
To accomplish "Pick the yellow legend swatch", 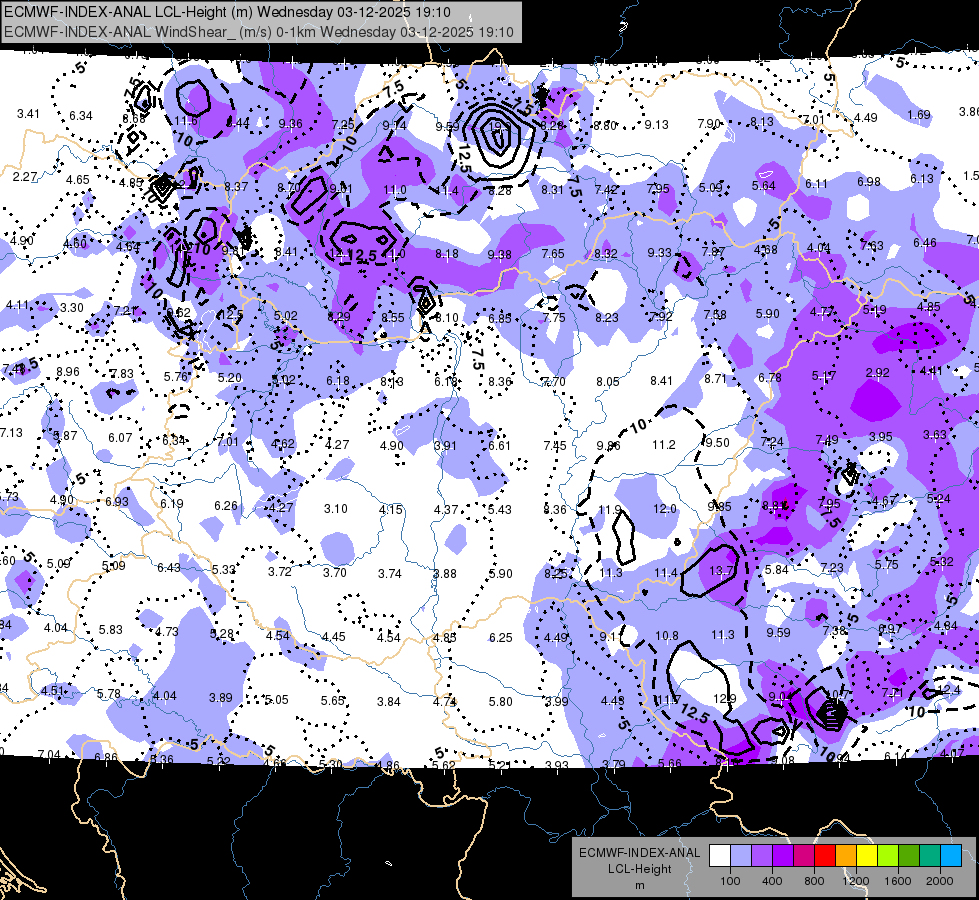I will pyautogui.click(x=867, y=856).
